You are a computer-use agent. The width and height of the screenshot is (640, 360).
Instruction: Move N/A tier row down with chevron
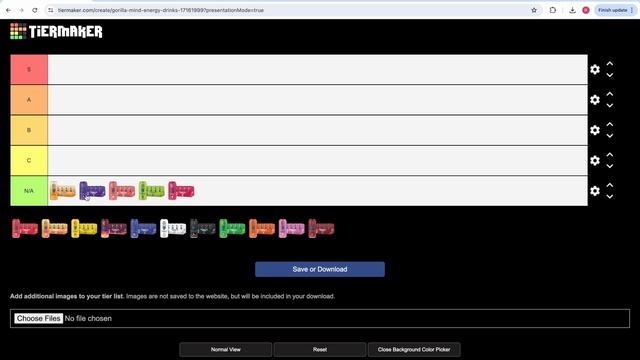[609, 196]
